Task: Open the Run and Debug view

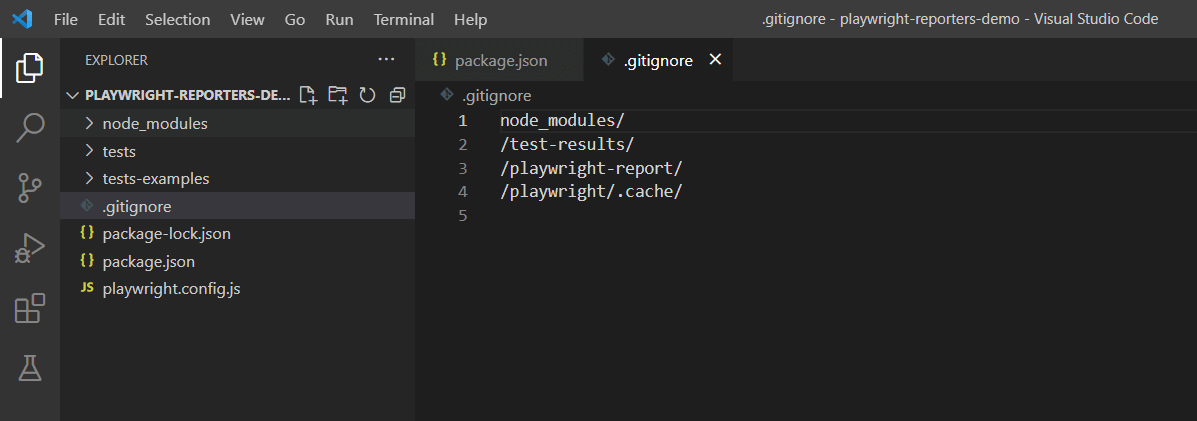Action: (30, 247)
